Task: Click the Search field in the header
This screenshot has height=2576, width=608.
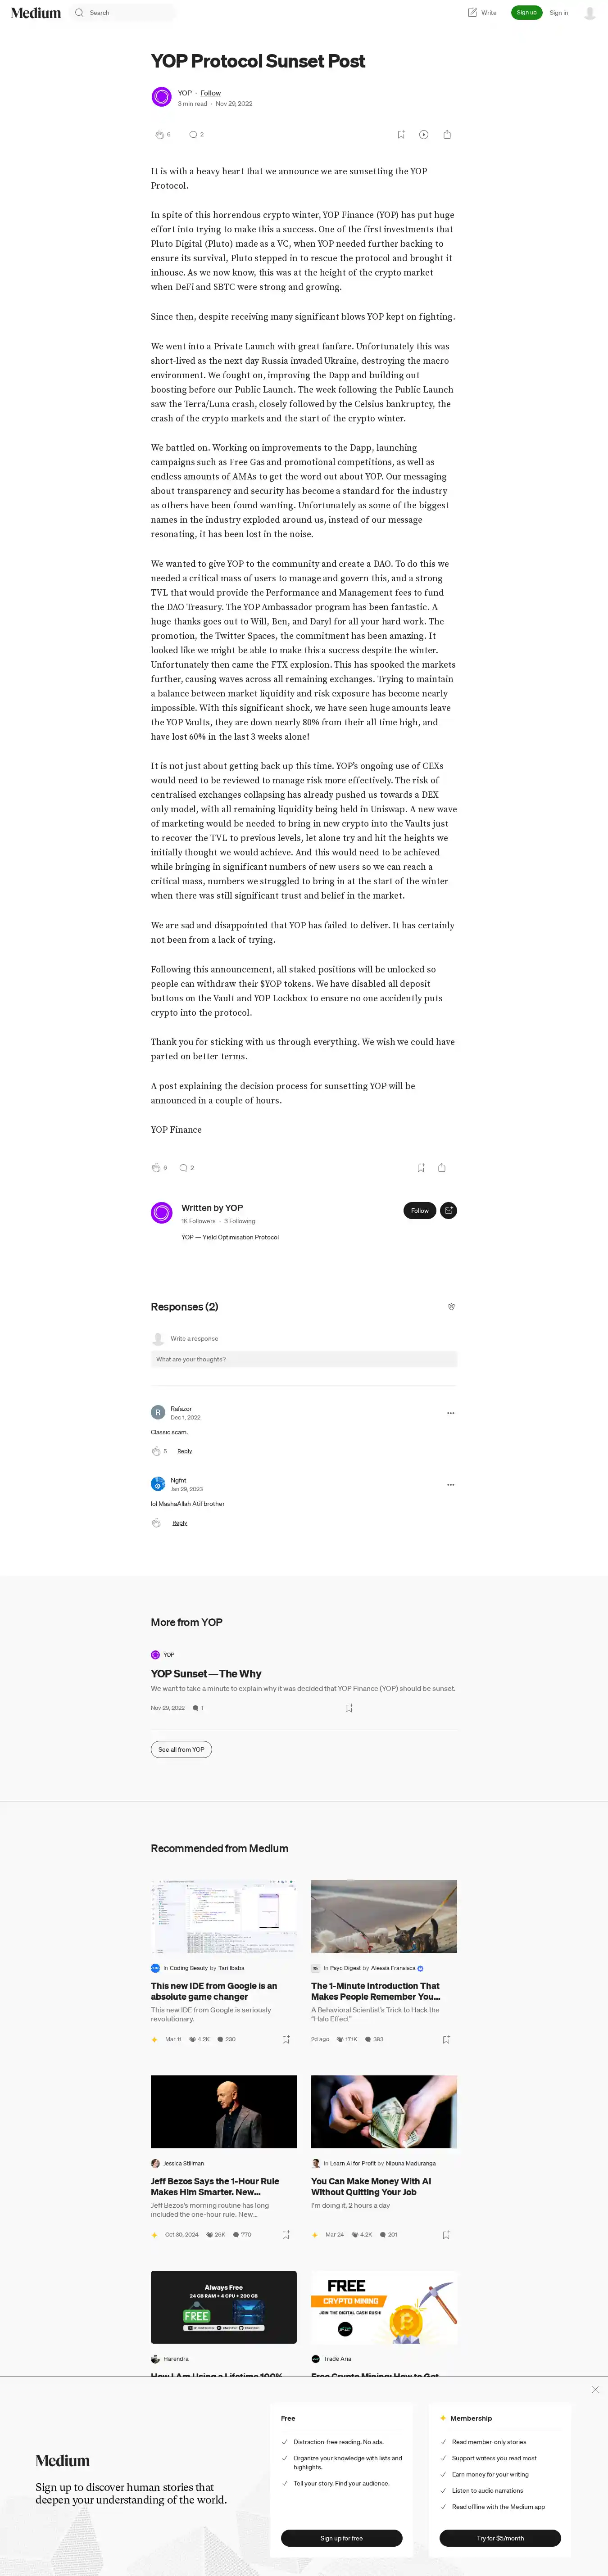Action: (125, 13)
